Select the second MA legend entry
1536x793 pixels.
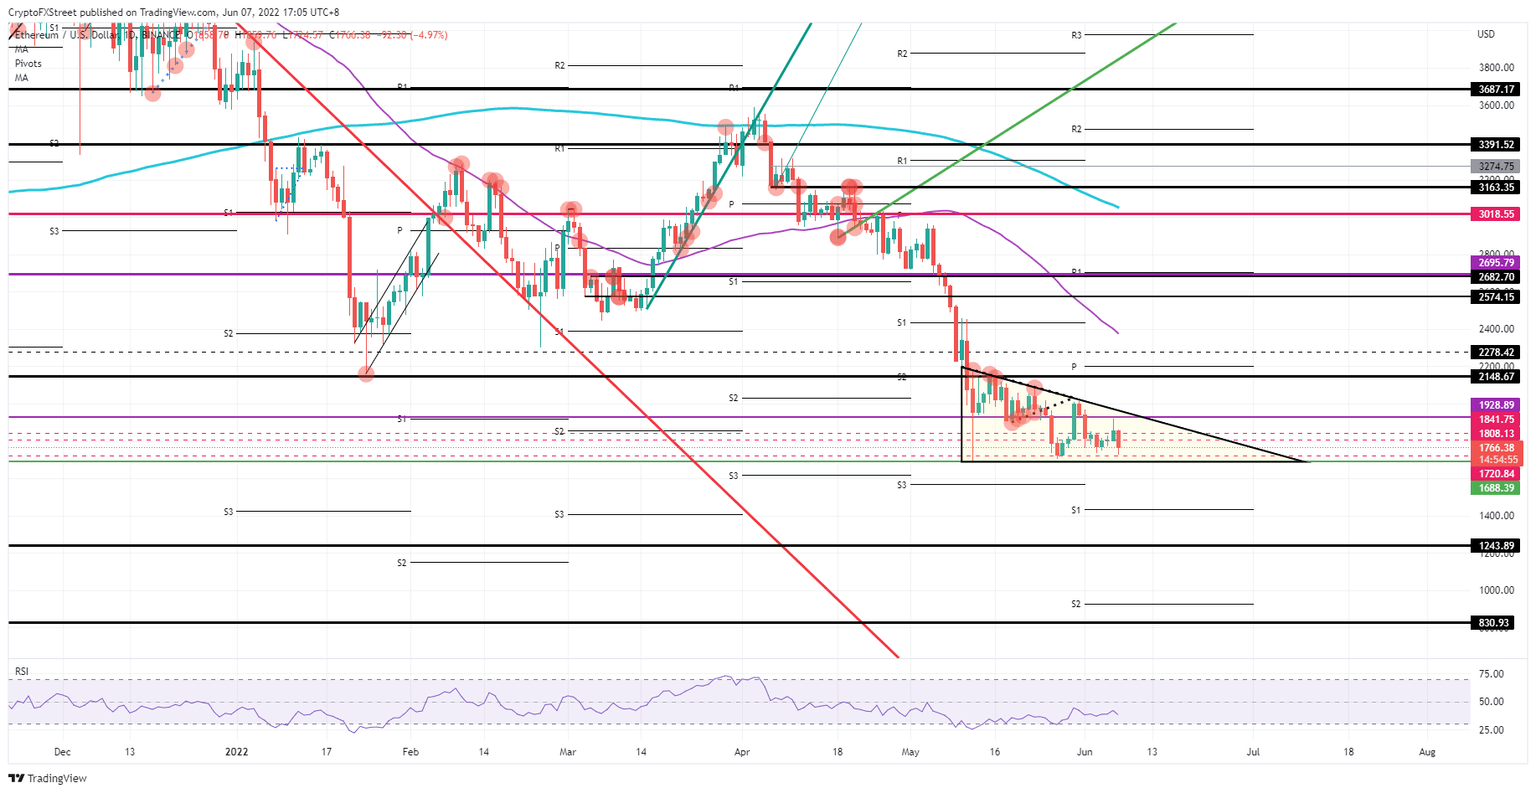click(x=21, y=78)
